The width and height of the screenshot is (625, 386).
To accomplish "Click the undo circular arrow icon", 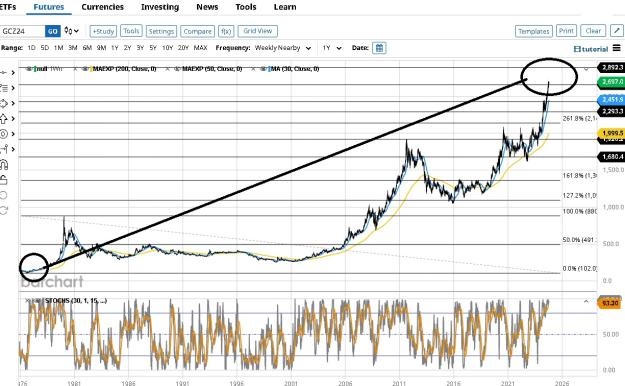I will tap(4, 195).
